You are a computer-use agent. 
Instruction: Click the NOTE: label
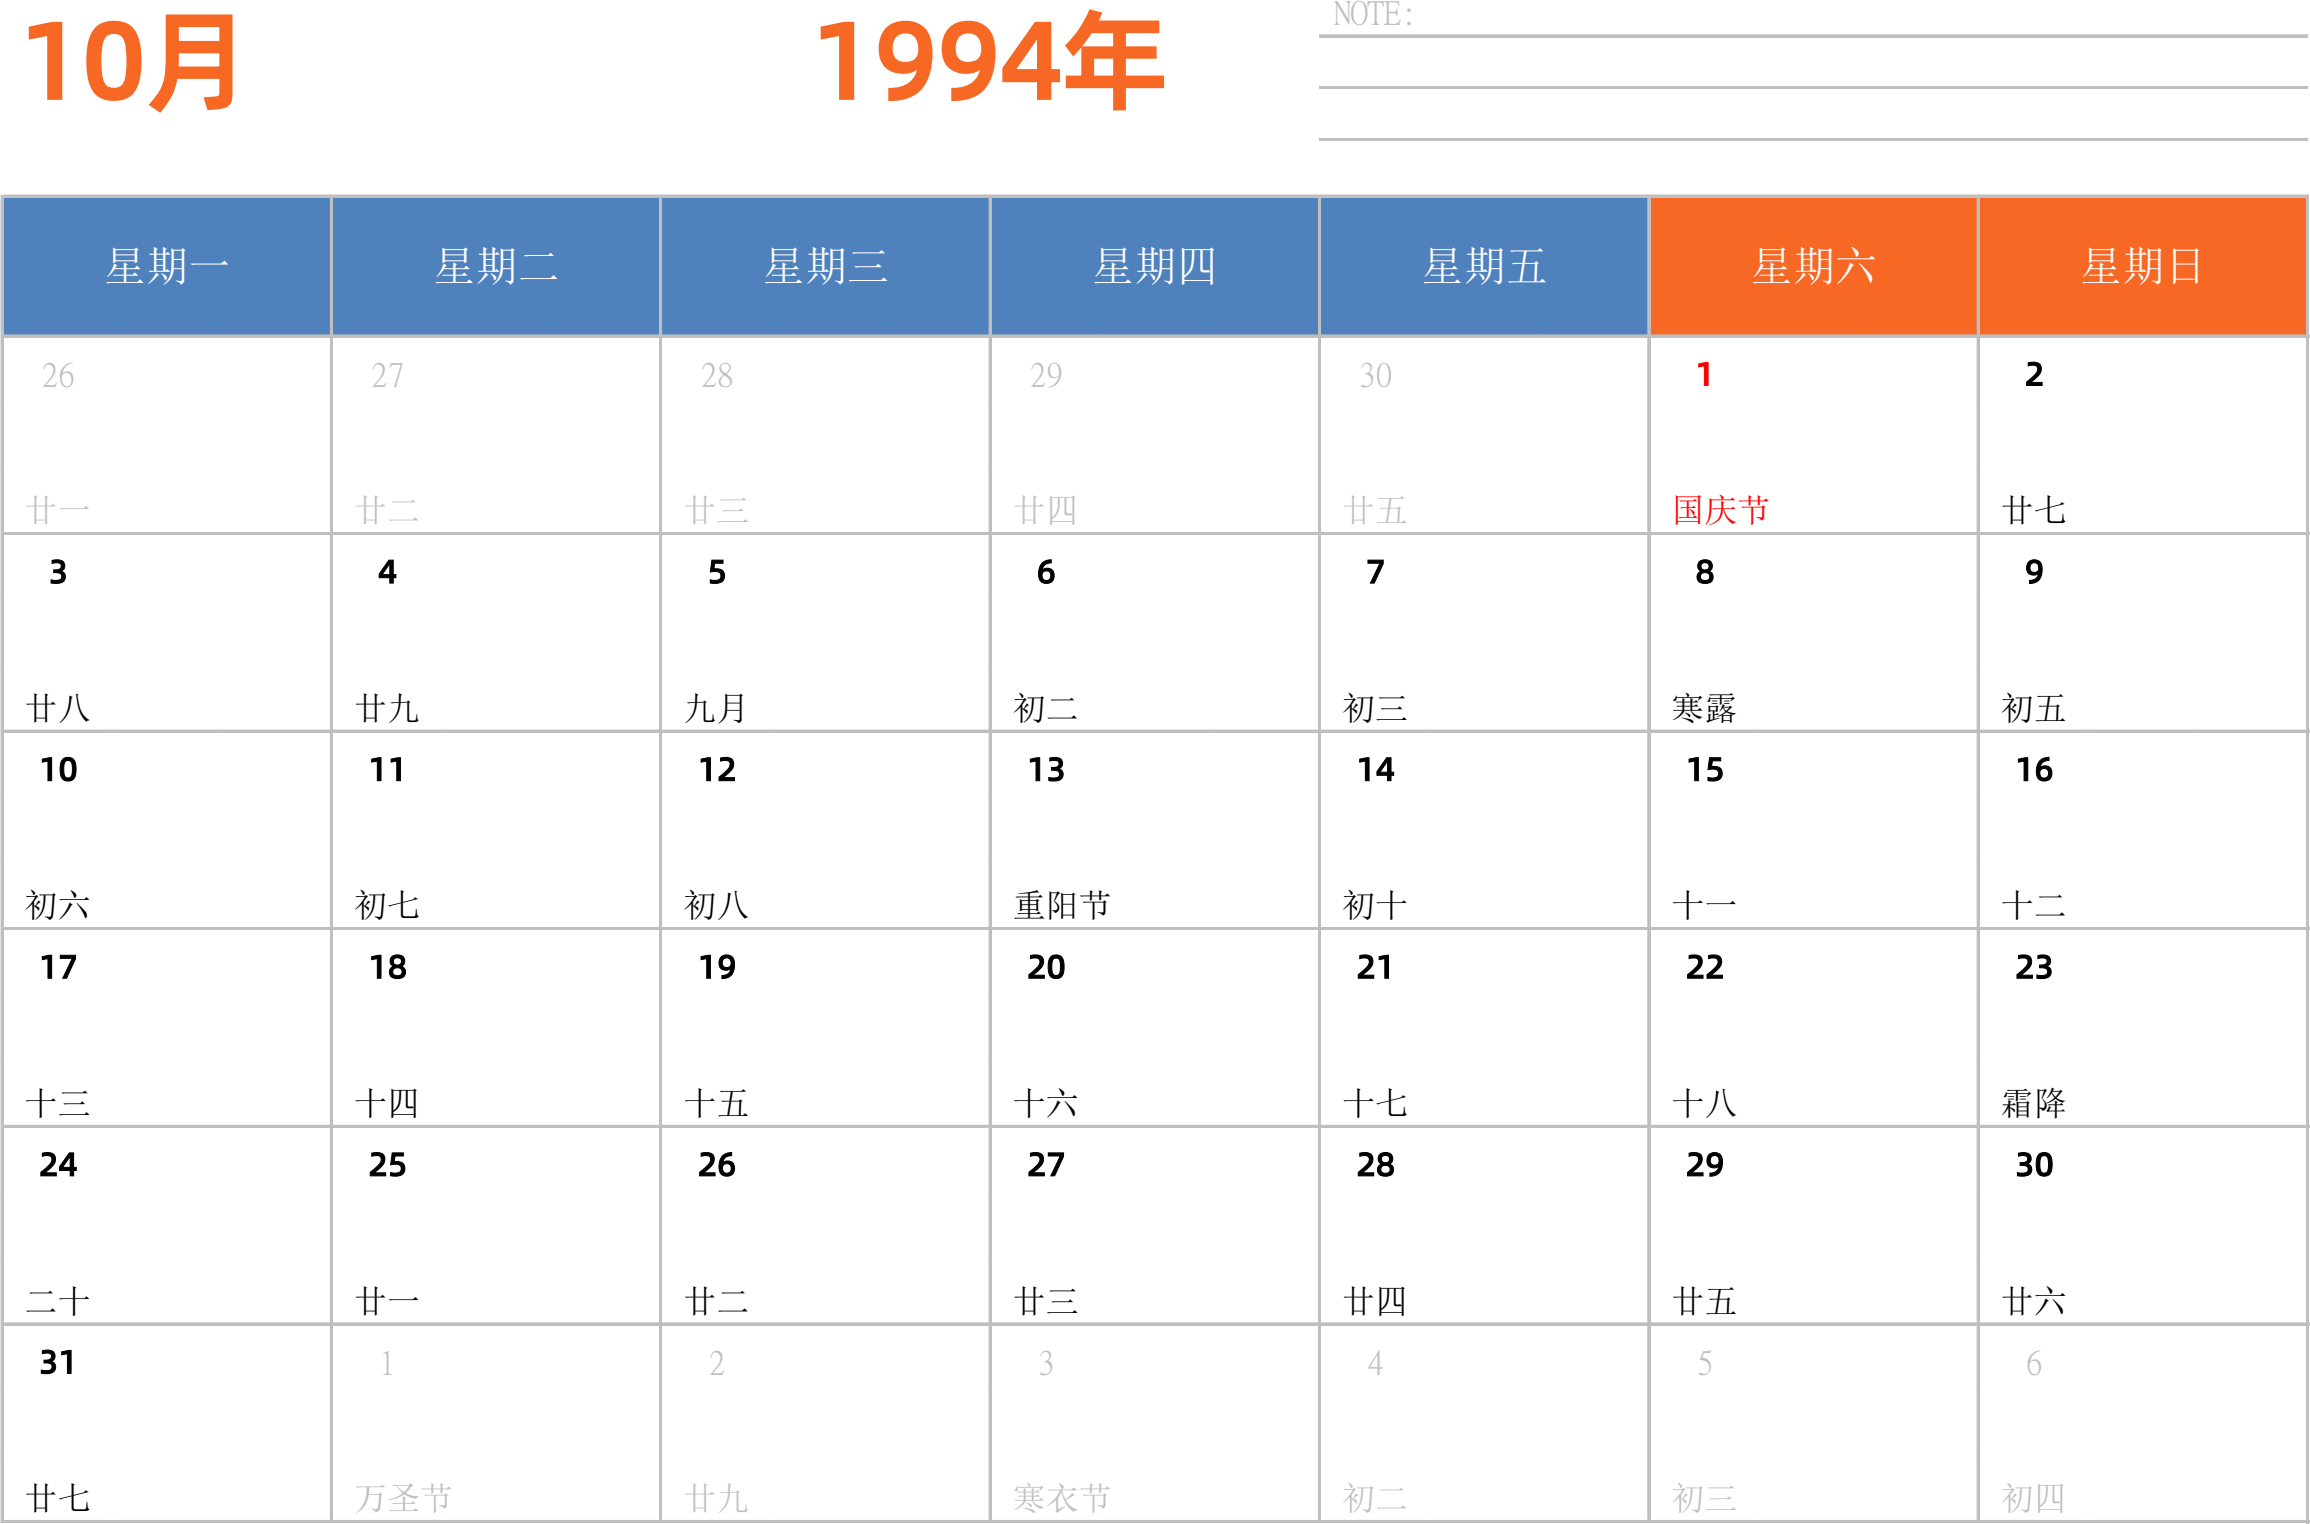click(1372, 15)
